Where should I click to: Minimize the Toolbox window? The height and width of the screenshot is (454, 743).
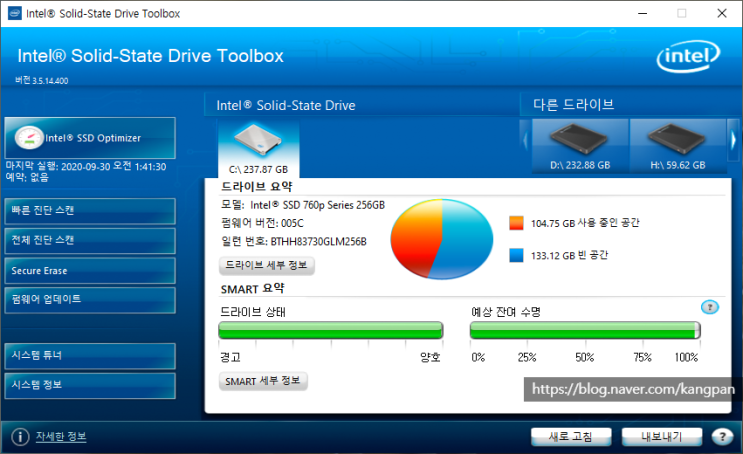(x=643, y=13)
